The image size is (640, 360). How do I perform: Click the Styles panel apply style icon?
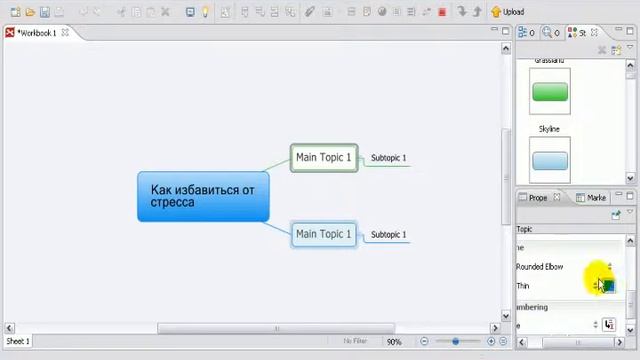pyautogui.click(x=616, y=50)
